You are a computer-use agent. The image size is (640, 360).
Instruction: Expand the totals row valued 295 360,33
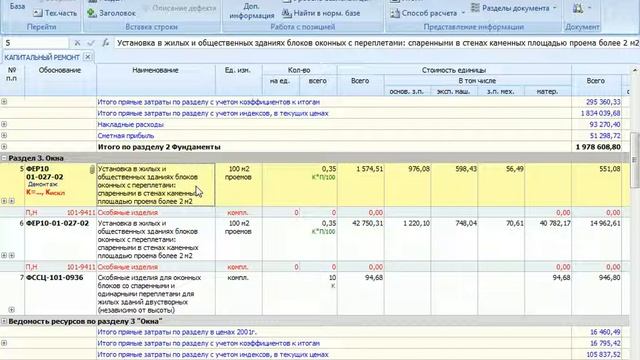(4, 102)
